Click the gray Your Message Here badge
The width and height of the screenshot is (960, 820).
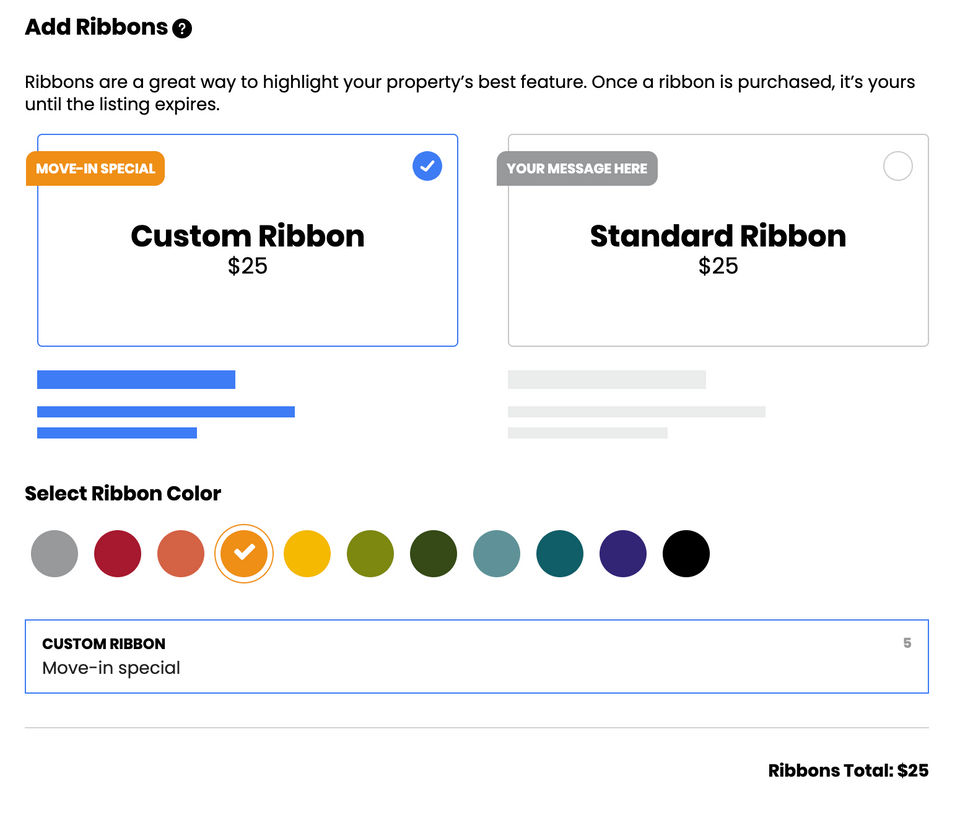coord(577,169)
